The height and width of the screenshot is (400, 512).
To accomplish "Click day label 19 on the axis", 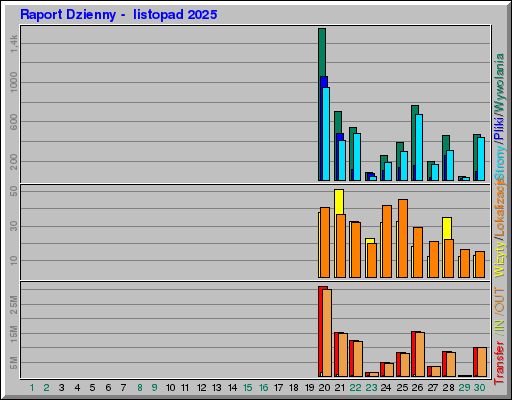I will tap(309, 388).
